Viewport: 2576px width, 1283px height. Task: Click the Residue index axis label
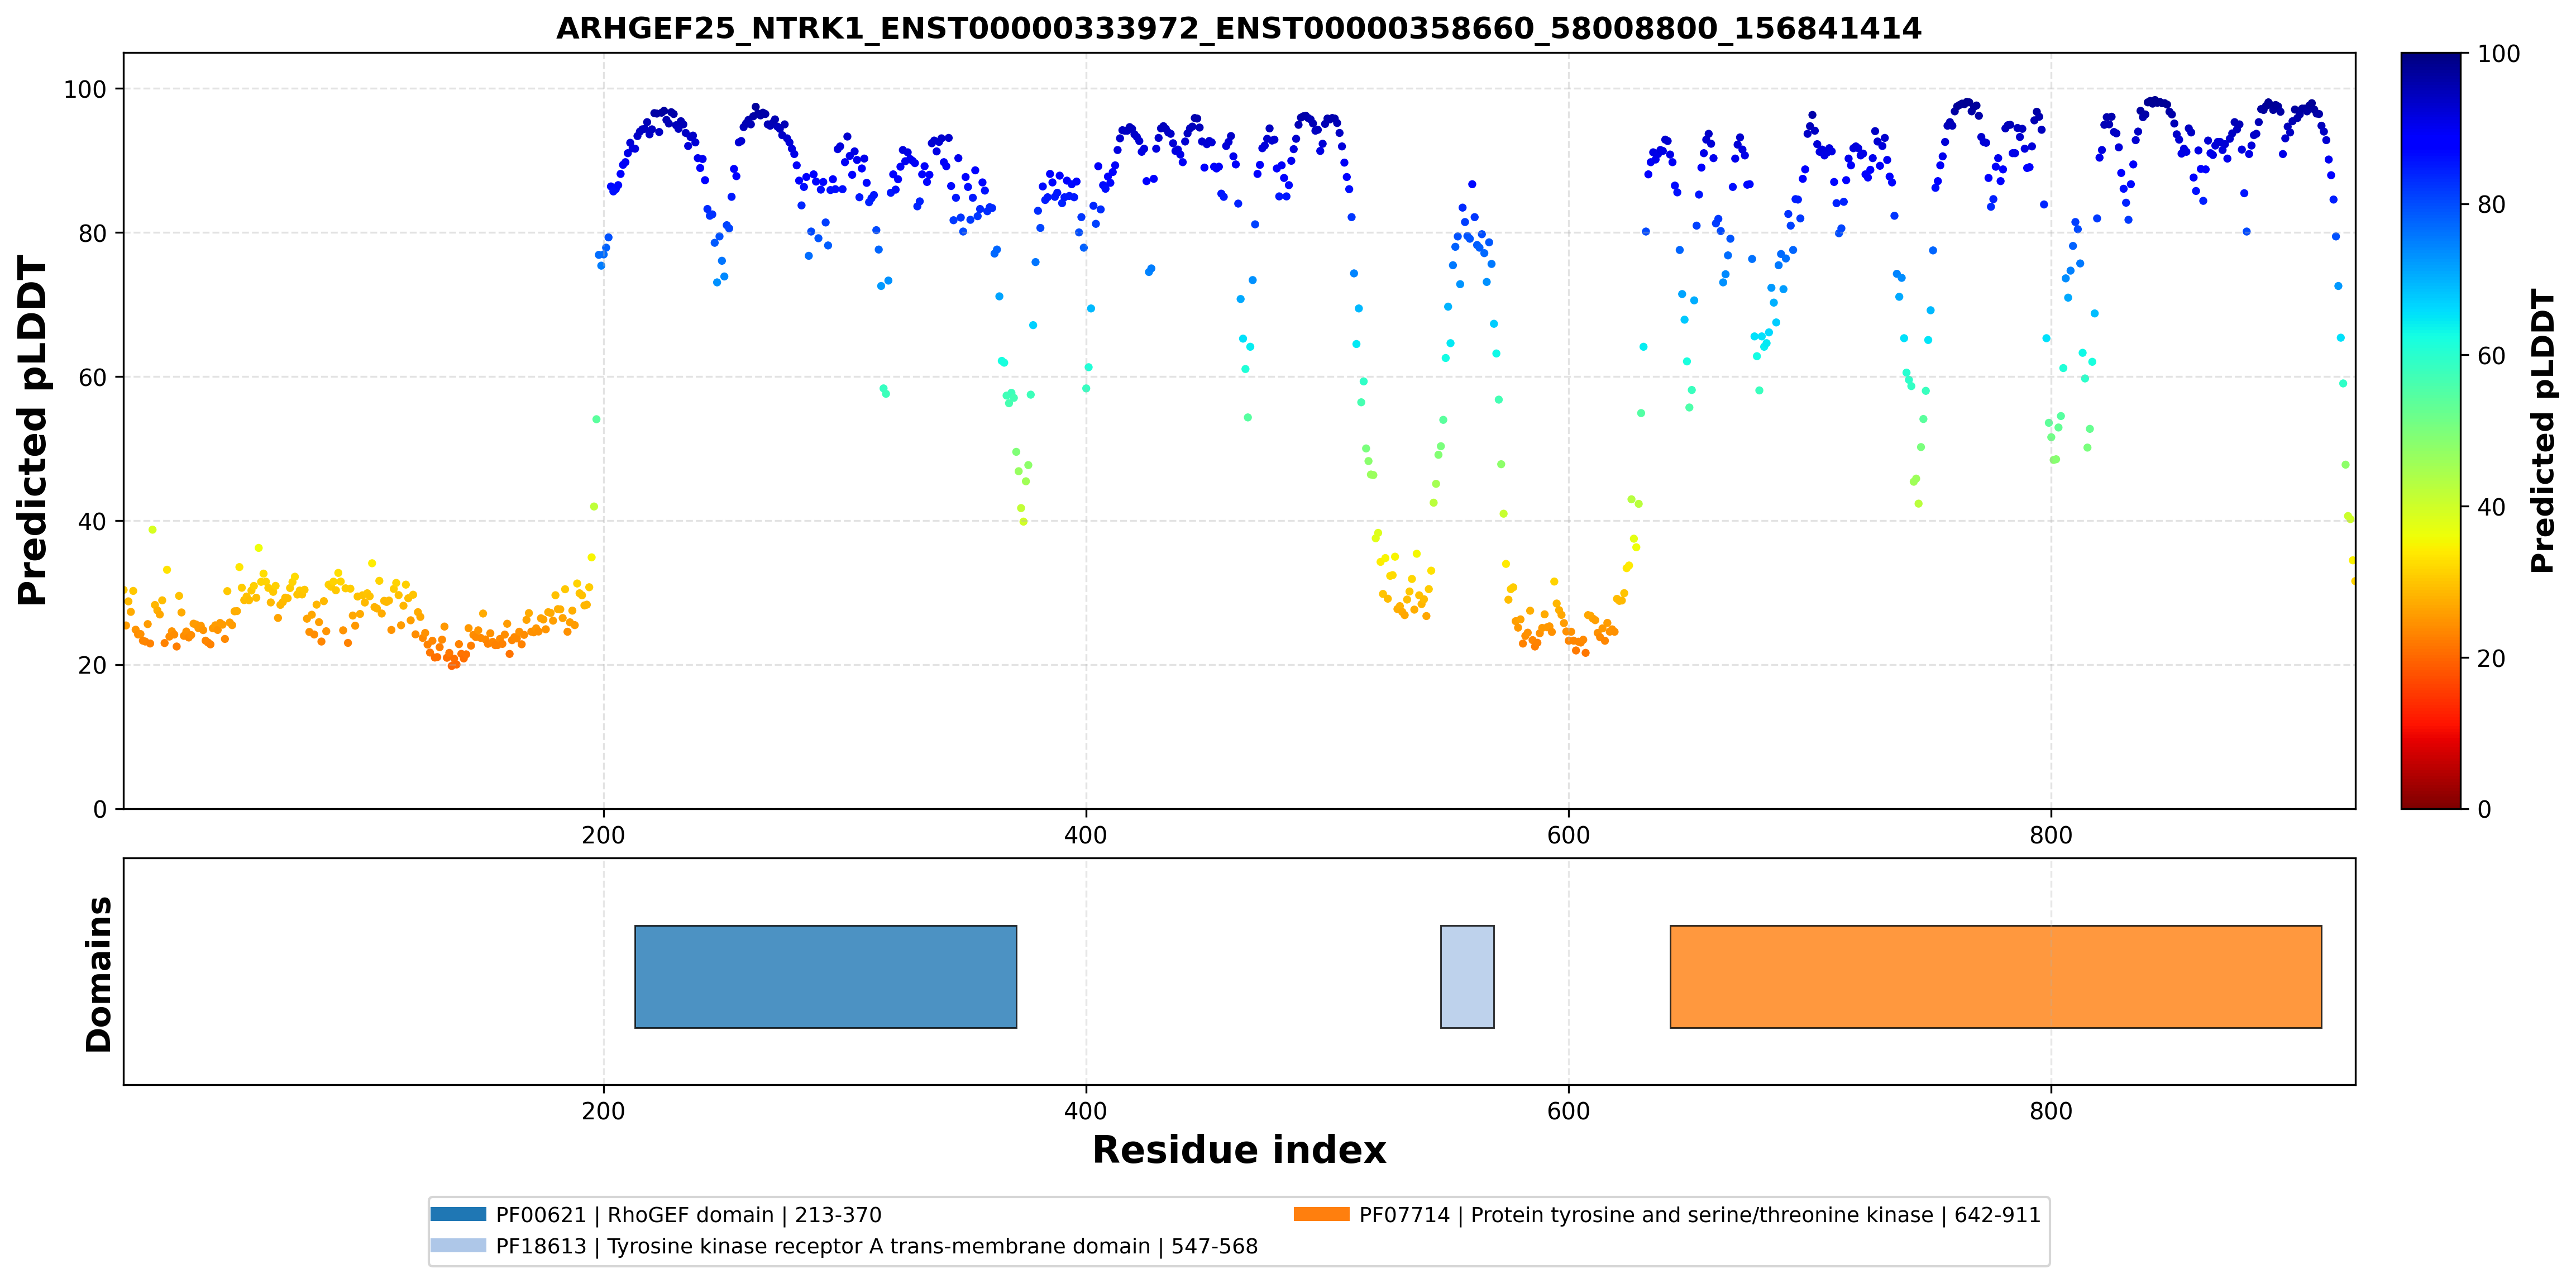pos(1238,1150)
